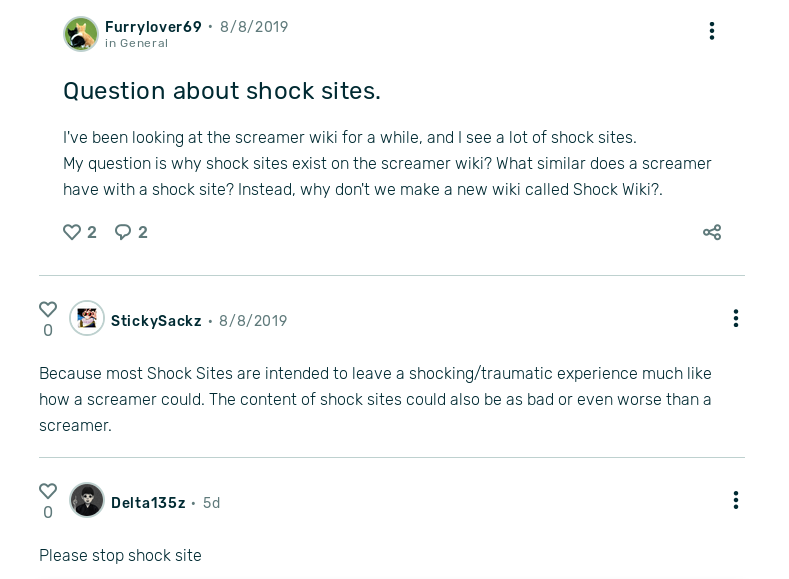Click the post's comment bubble icon
Screen dimensions: 789x579
coord(123,232)
